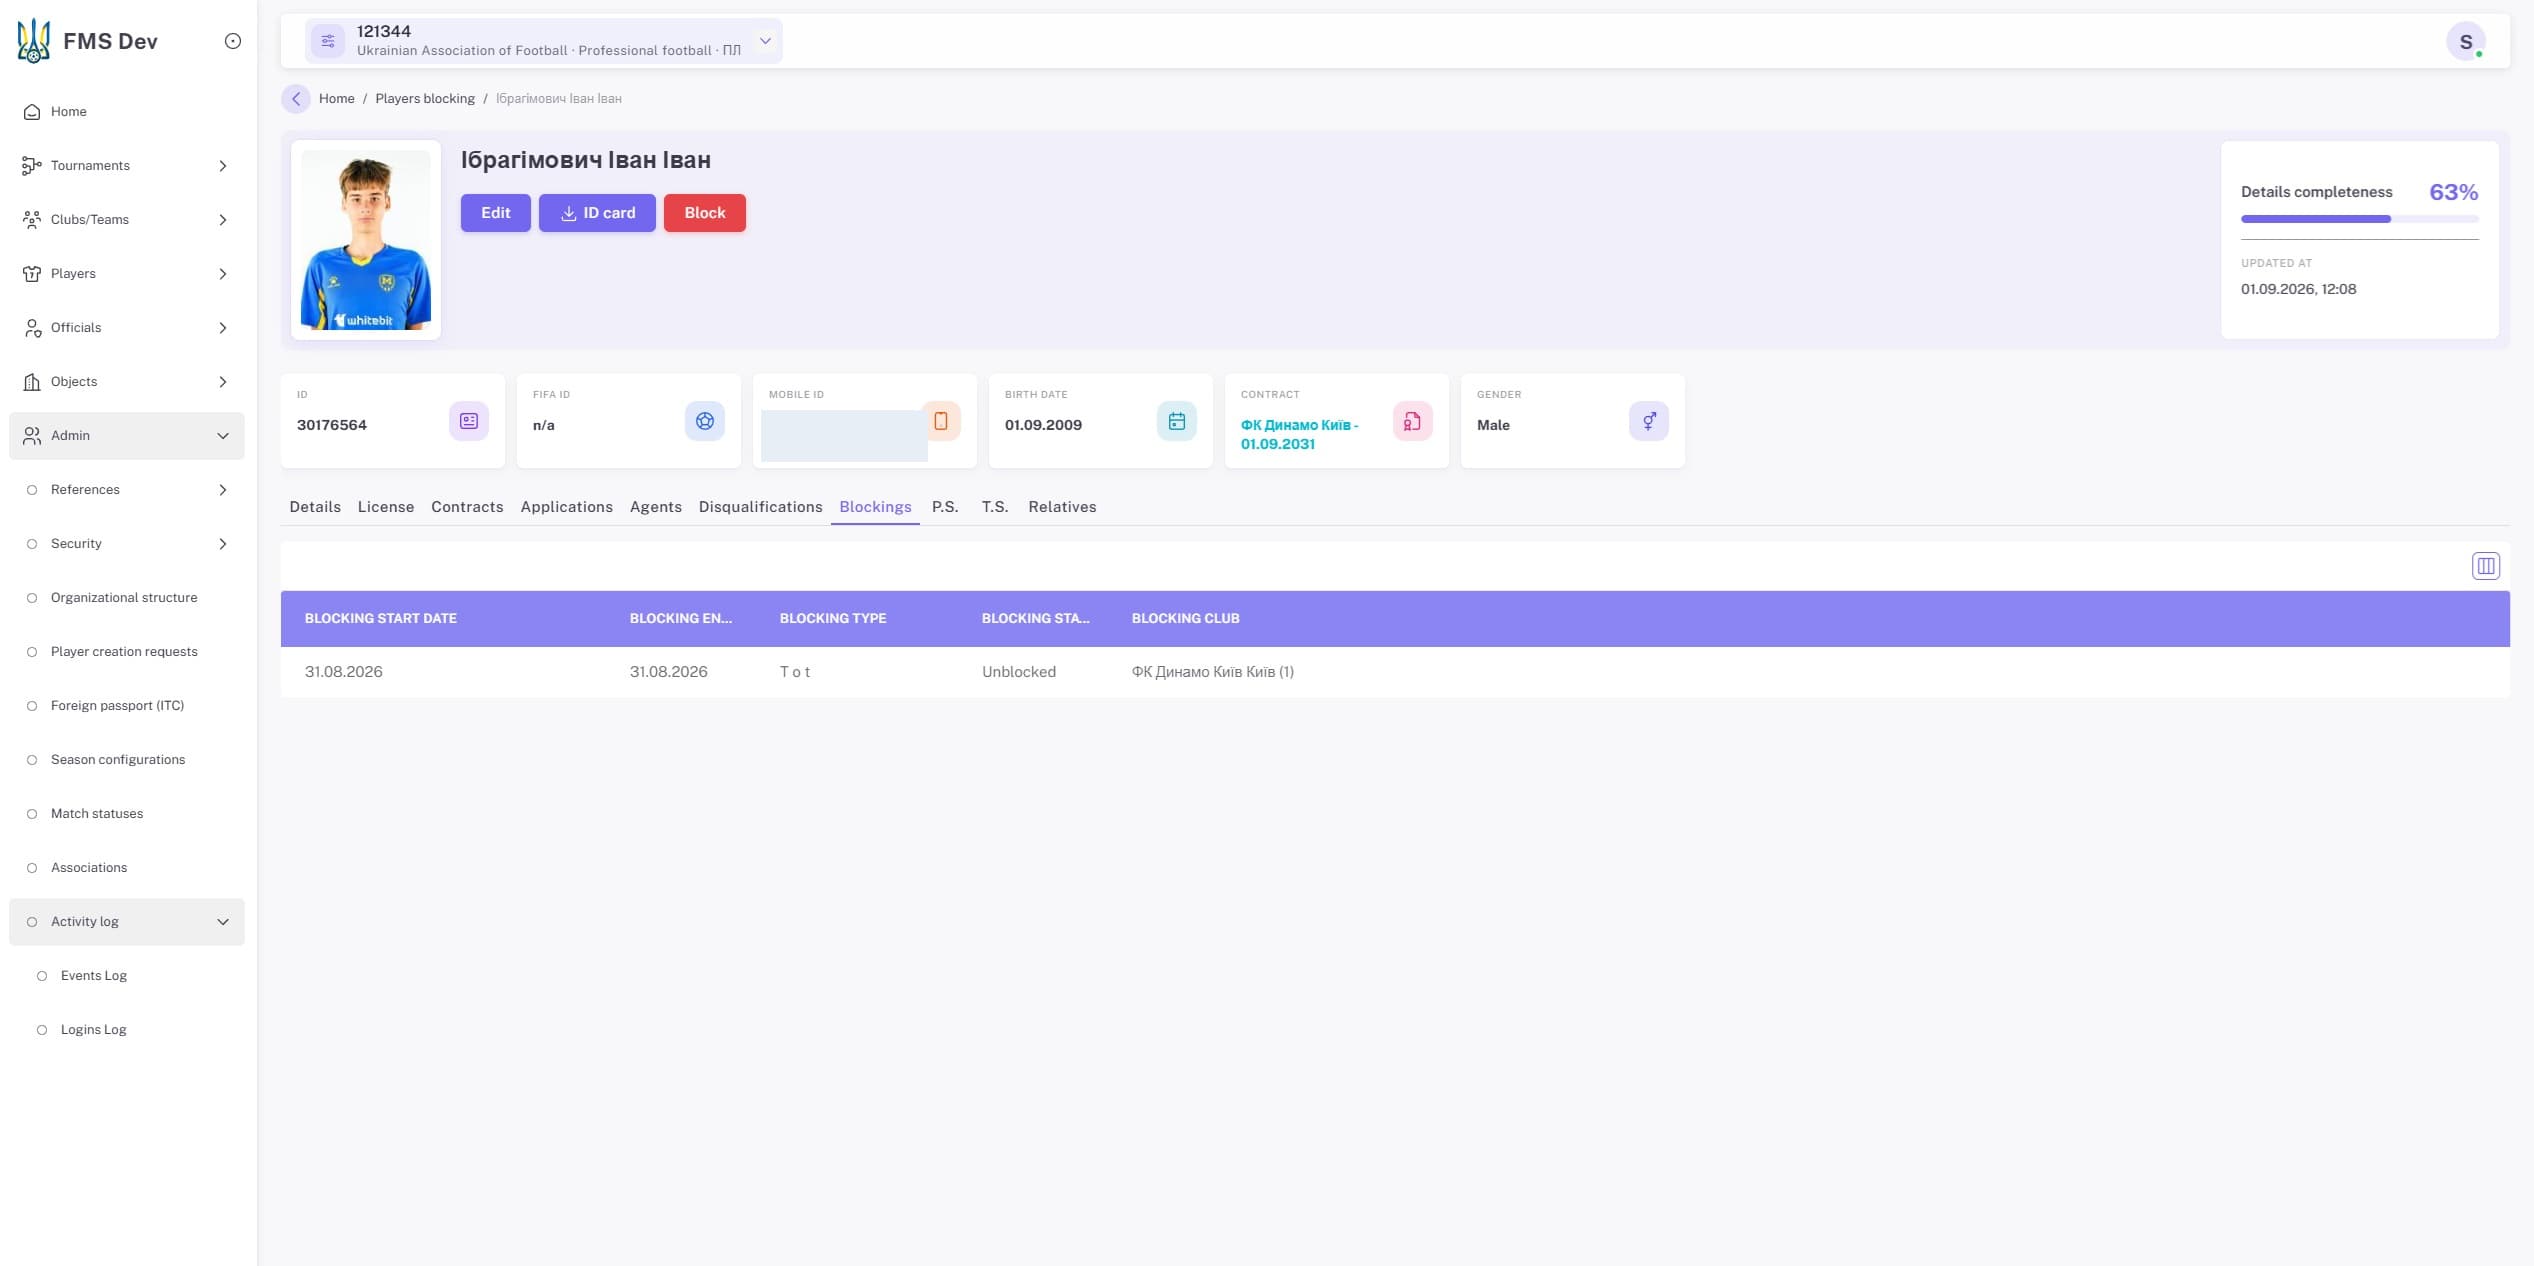Click the player photo thumbnail

click(366, 240)
